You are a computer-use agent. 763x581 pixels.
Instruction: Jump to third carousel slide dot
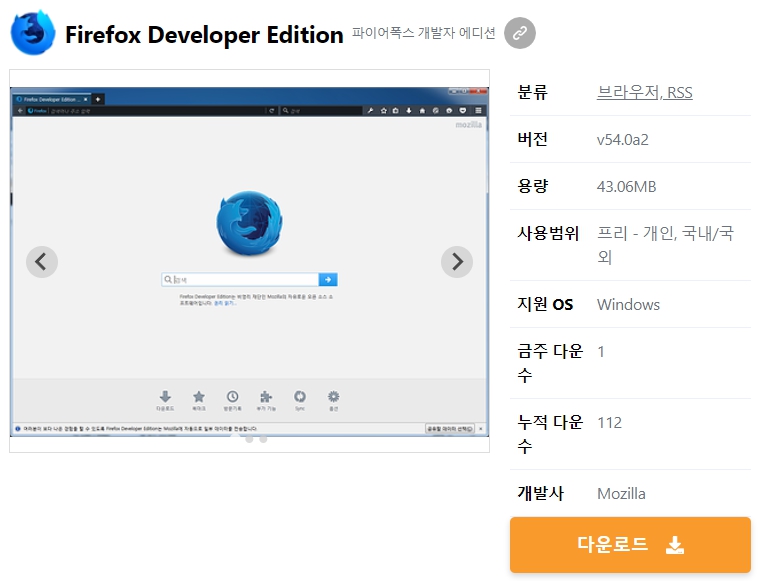click(263, 439)
